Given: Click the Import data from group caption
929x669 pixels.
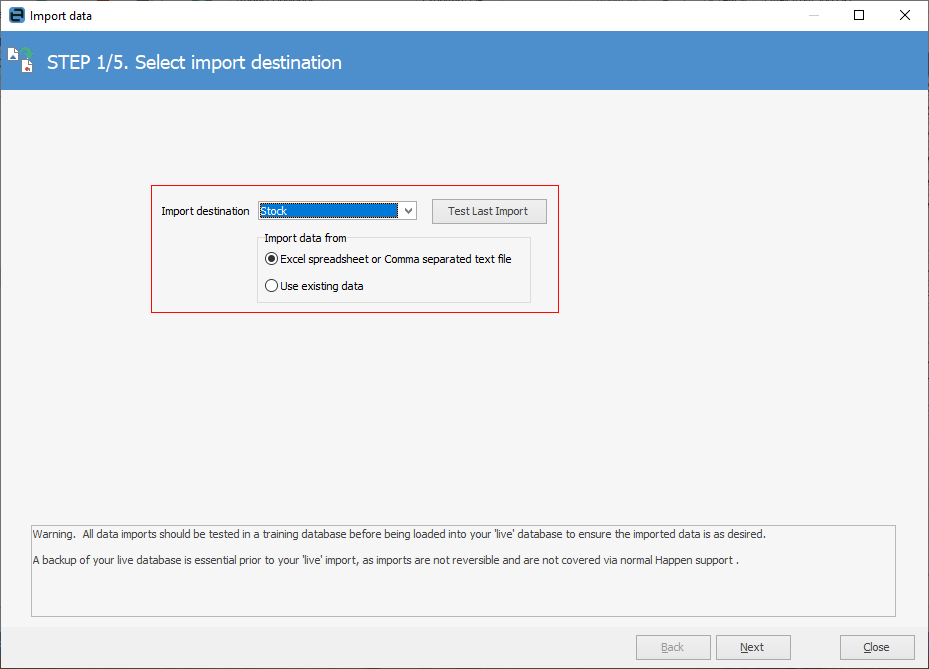Looking at the screenshot, I should click(305, 238).
